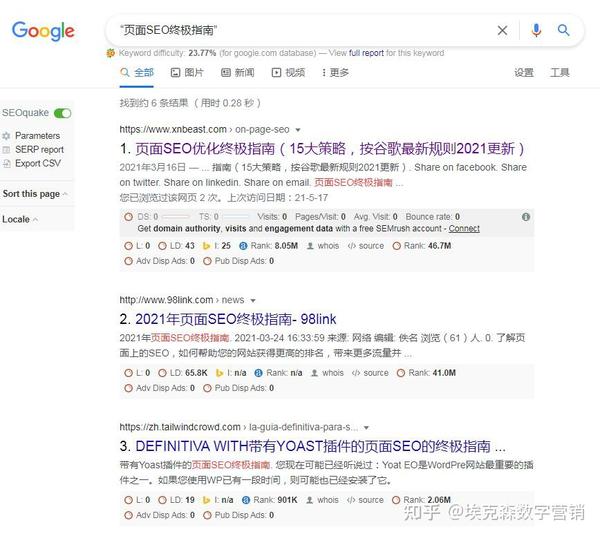Open SEOquake Parameters gear icon
600x536 pixels.
tap(6, 136)
